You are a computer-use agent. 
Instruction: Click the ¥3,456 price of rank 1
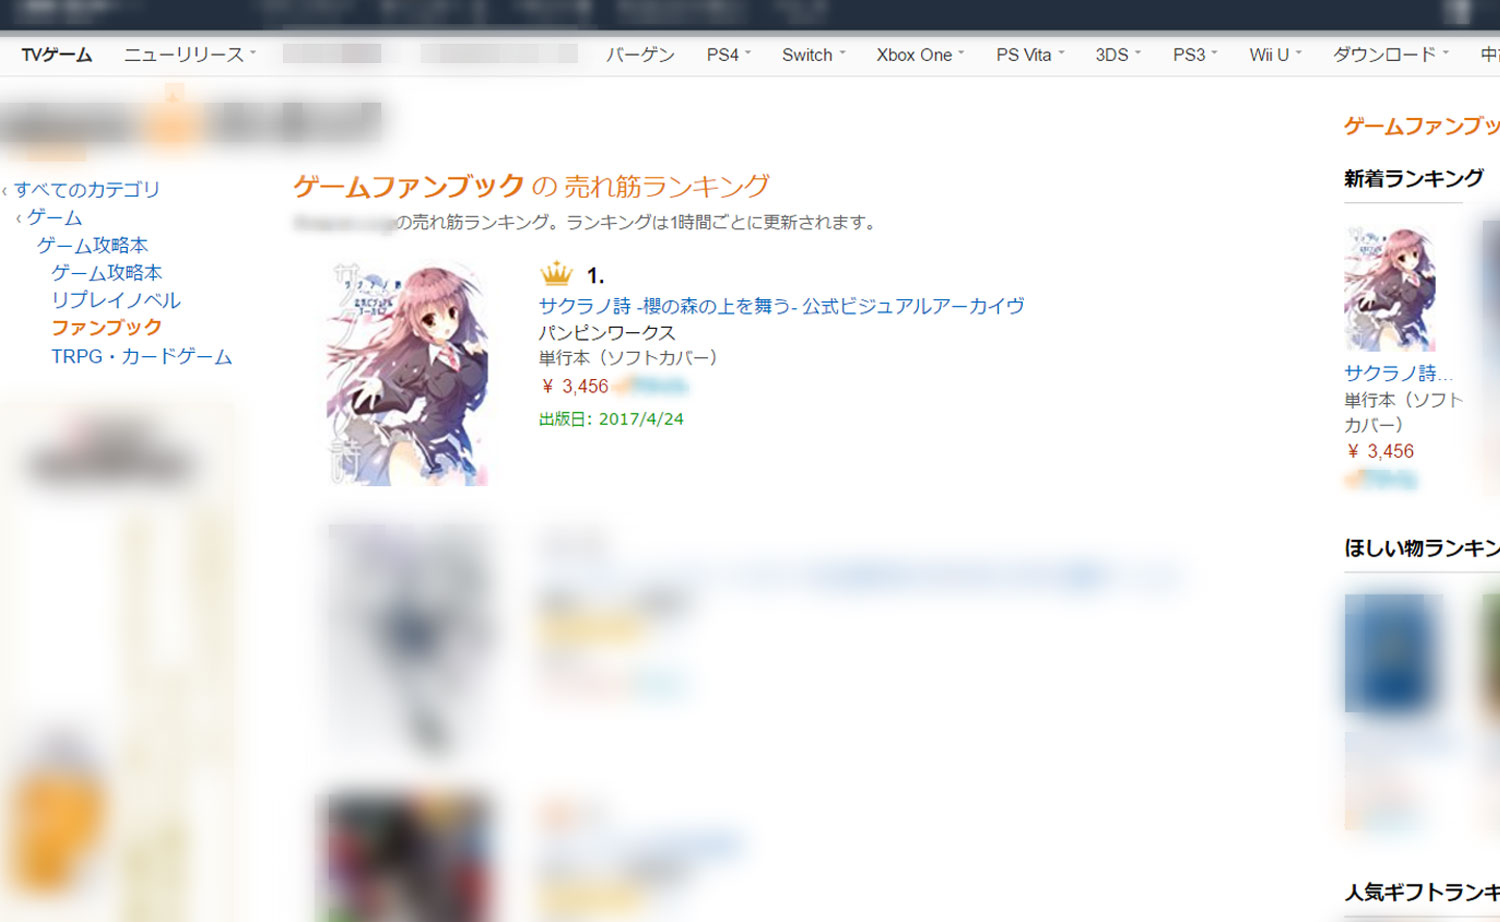[575, 386]
